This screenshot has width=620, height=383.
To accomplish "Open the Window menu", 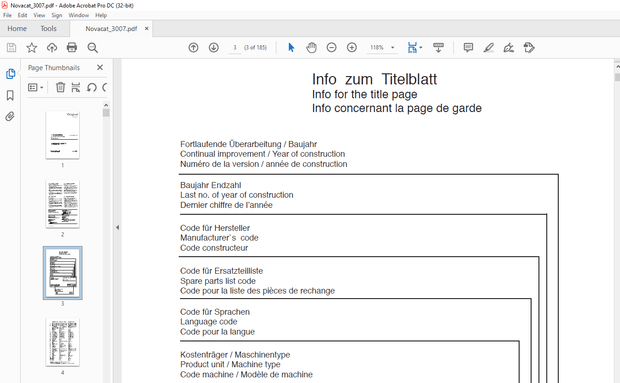I will (x=78, y=15).
